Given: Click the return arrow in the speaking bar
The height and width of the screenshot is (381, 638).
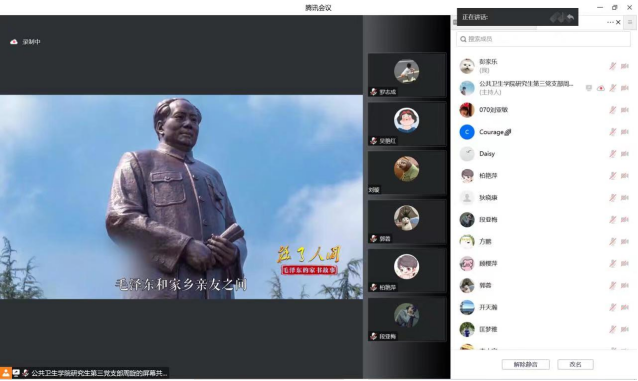Looking at the screenshot, I should [570, 17].
